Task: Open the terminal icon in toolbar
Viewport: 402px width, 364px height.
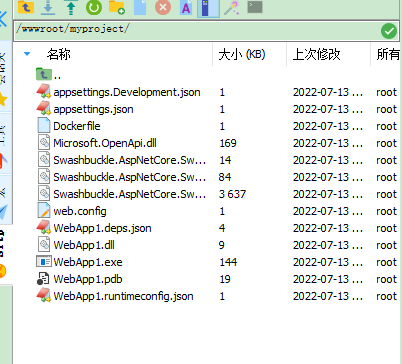Action: click(x=255, y=7)
